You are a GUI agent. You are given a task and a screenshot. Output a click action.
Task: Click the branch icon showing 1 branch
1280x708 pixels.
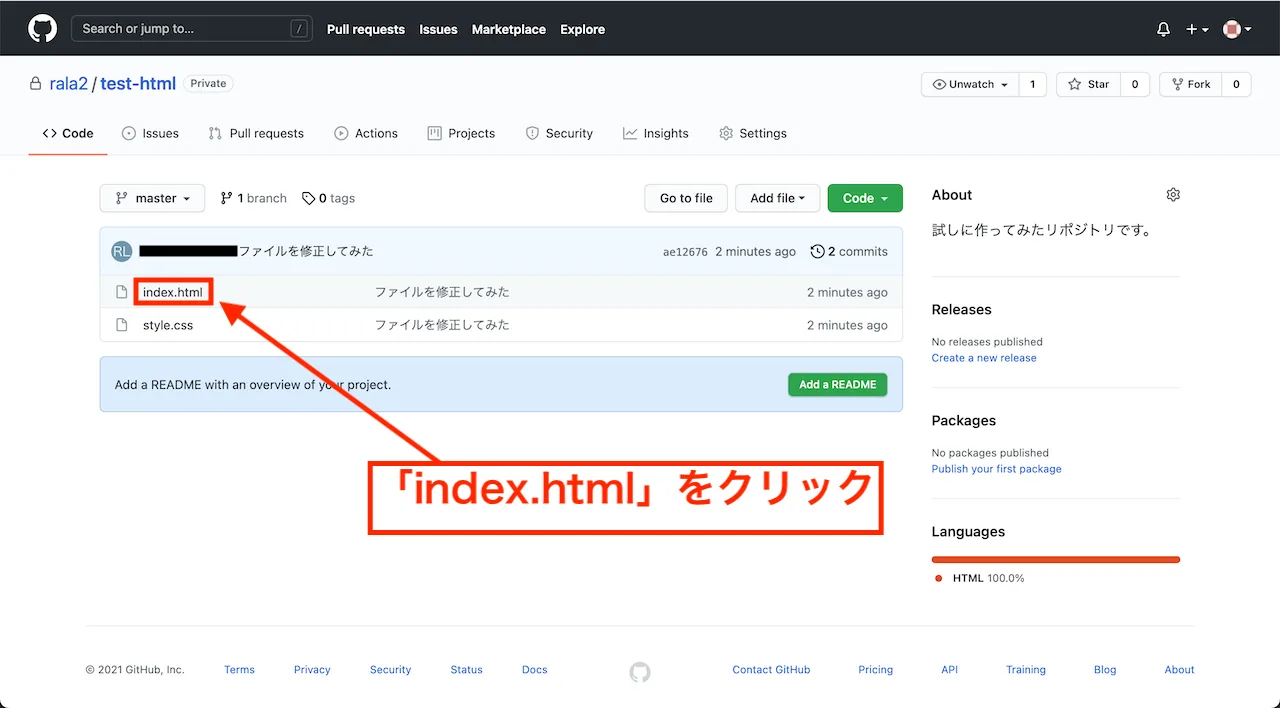tap(225, 198)
